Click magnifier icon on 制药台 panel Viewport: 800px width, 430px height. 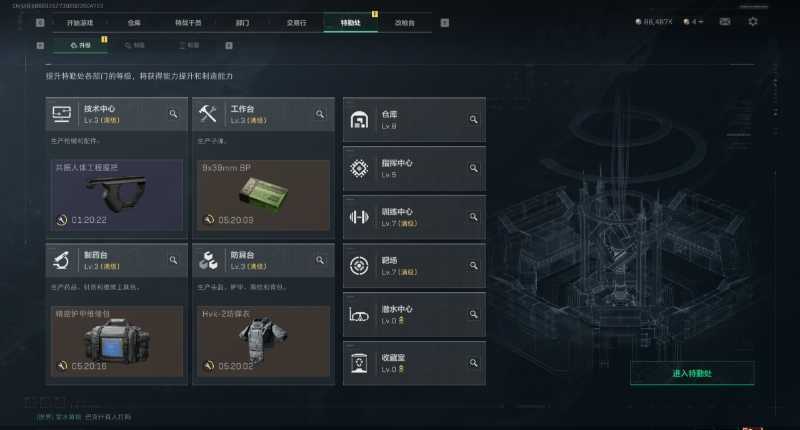coord(173,260)
